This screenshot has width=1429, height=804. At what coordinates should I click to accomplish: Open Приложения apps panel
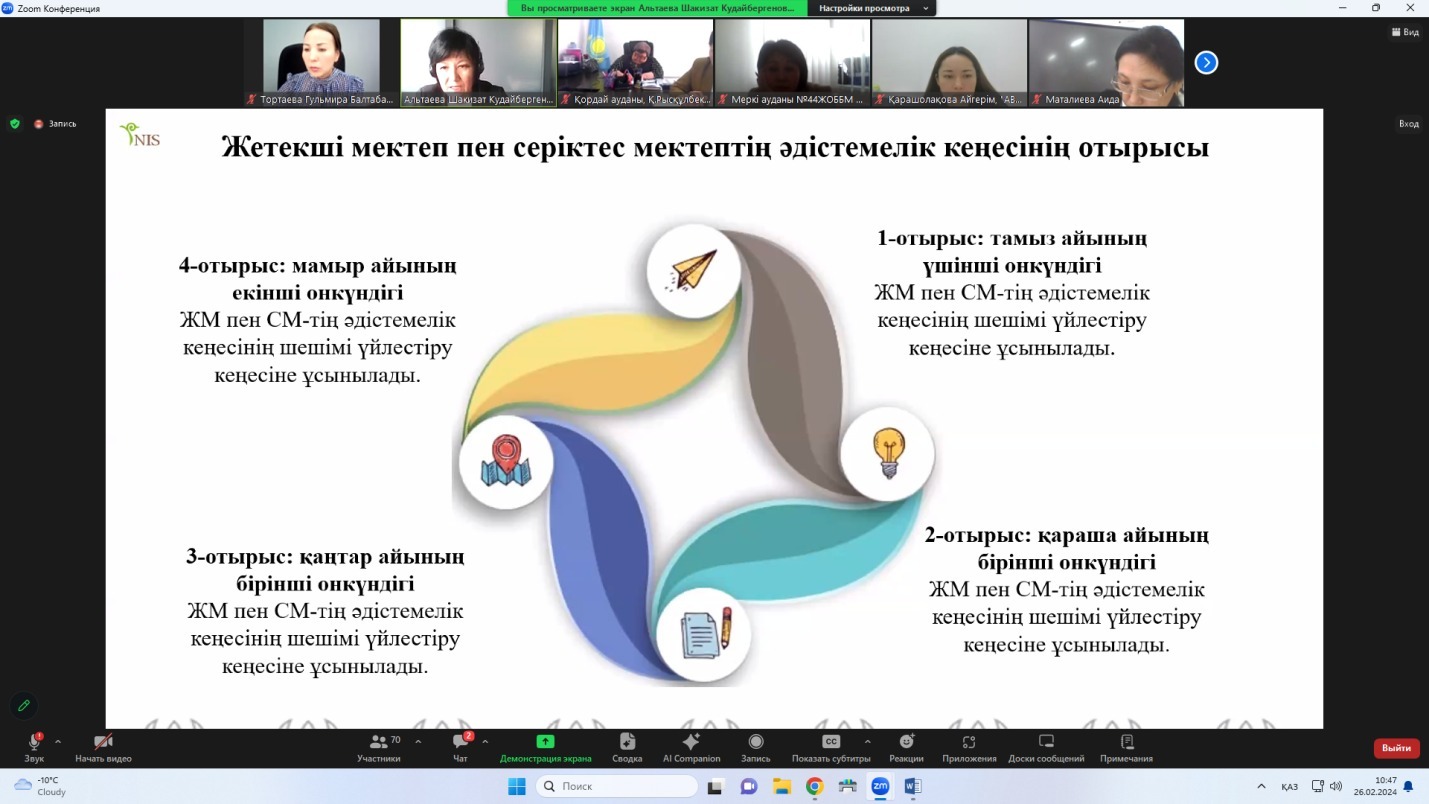[x=969, y=747]
